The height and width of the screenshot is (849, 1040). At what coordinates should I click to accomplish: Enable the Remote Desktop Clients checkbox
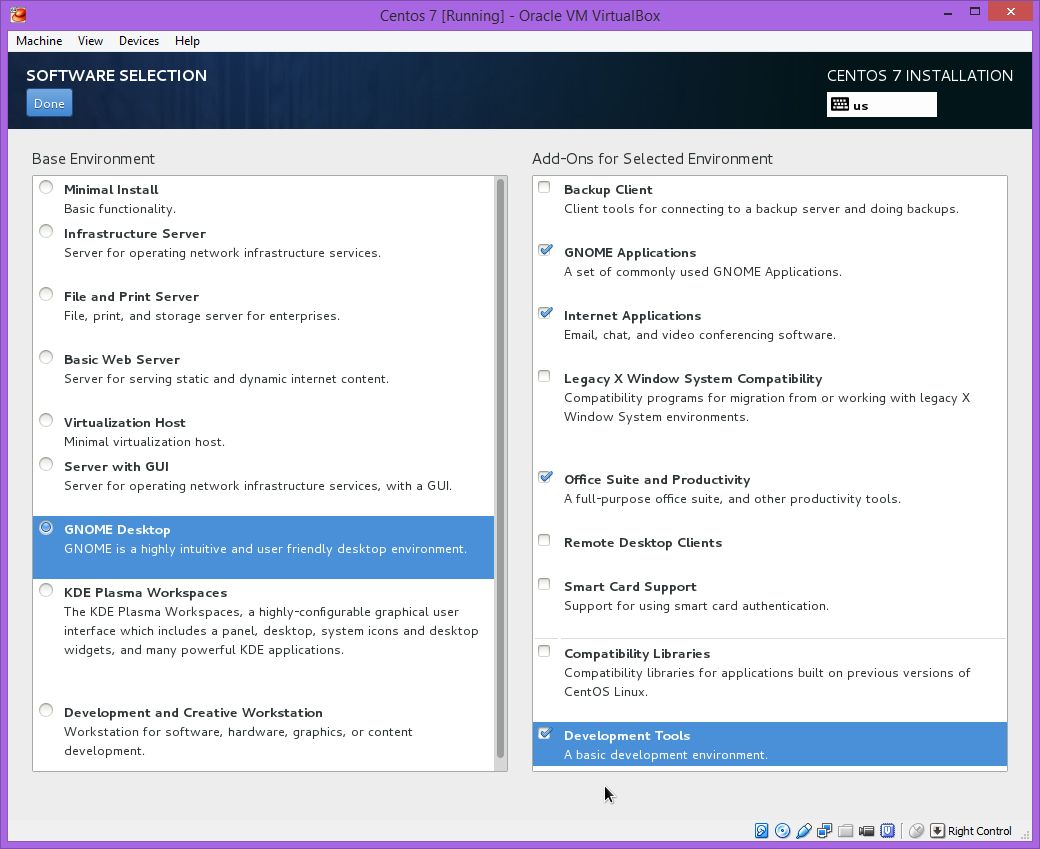[545, 540]
